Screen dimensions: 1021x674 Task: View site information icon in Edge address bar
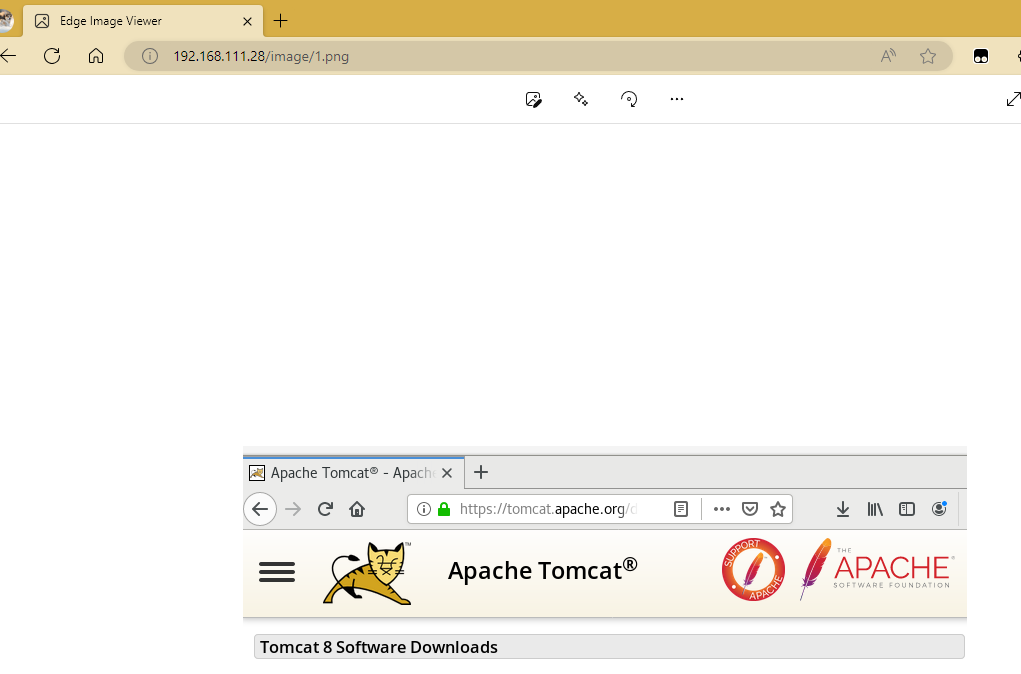150,56
